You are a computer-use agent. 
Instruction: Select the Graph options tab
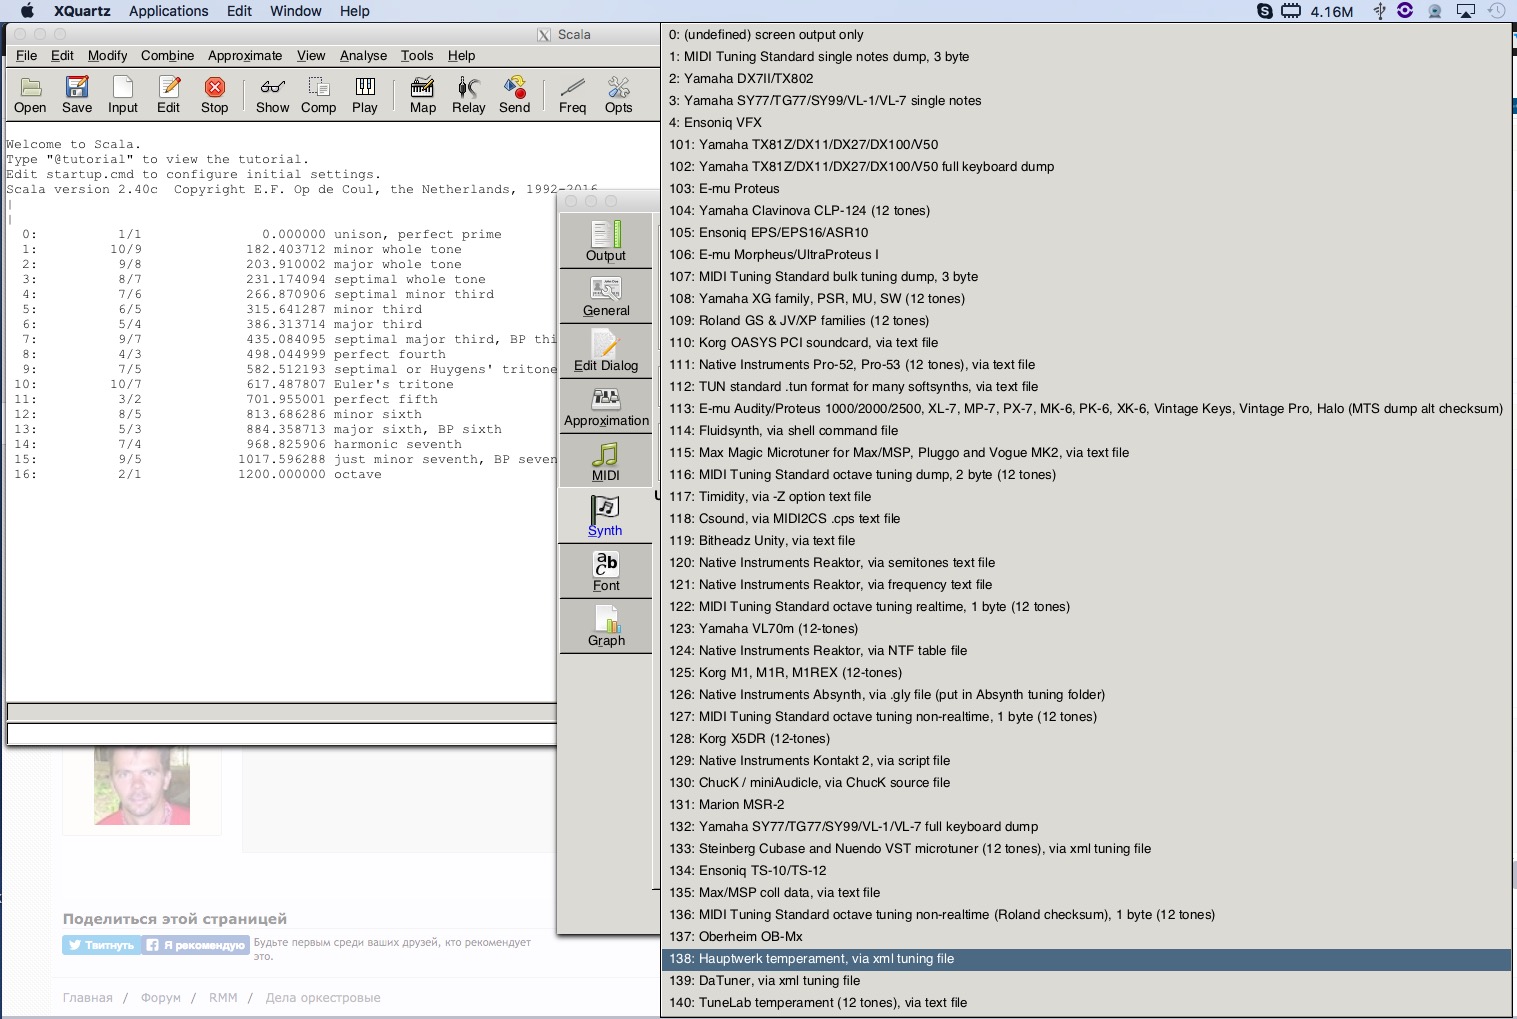tap(606, 626)
